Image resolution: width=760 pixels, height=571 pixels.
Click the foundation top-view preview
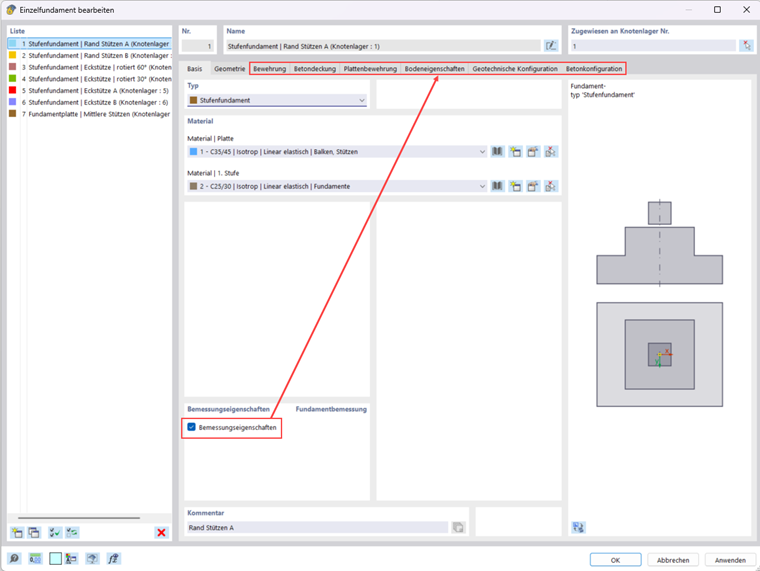pos(660,354)
